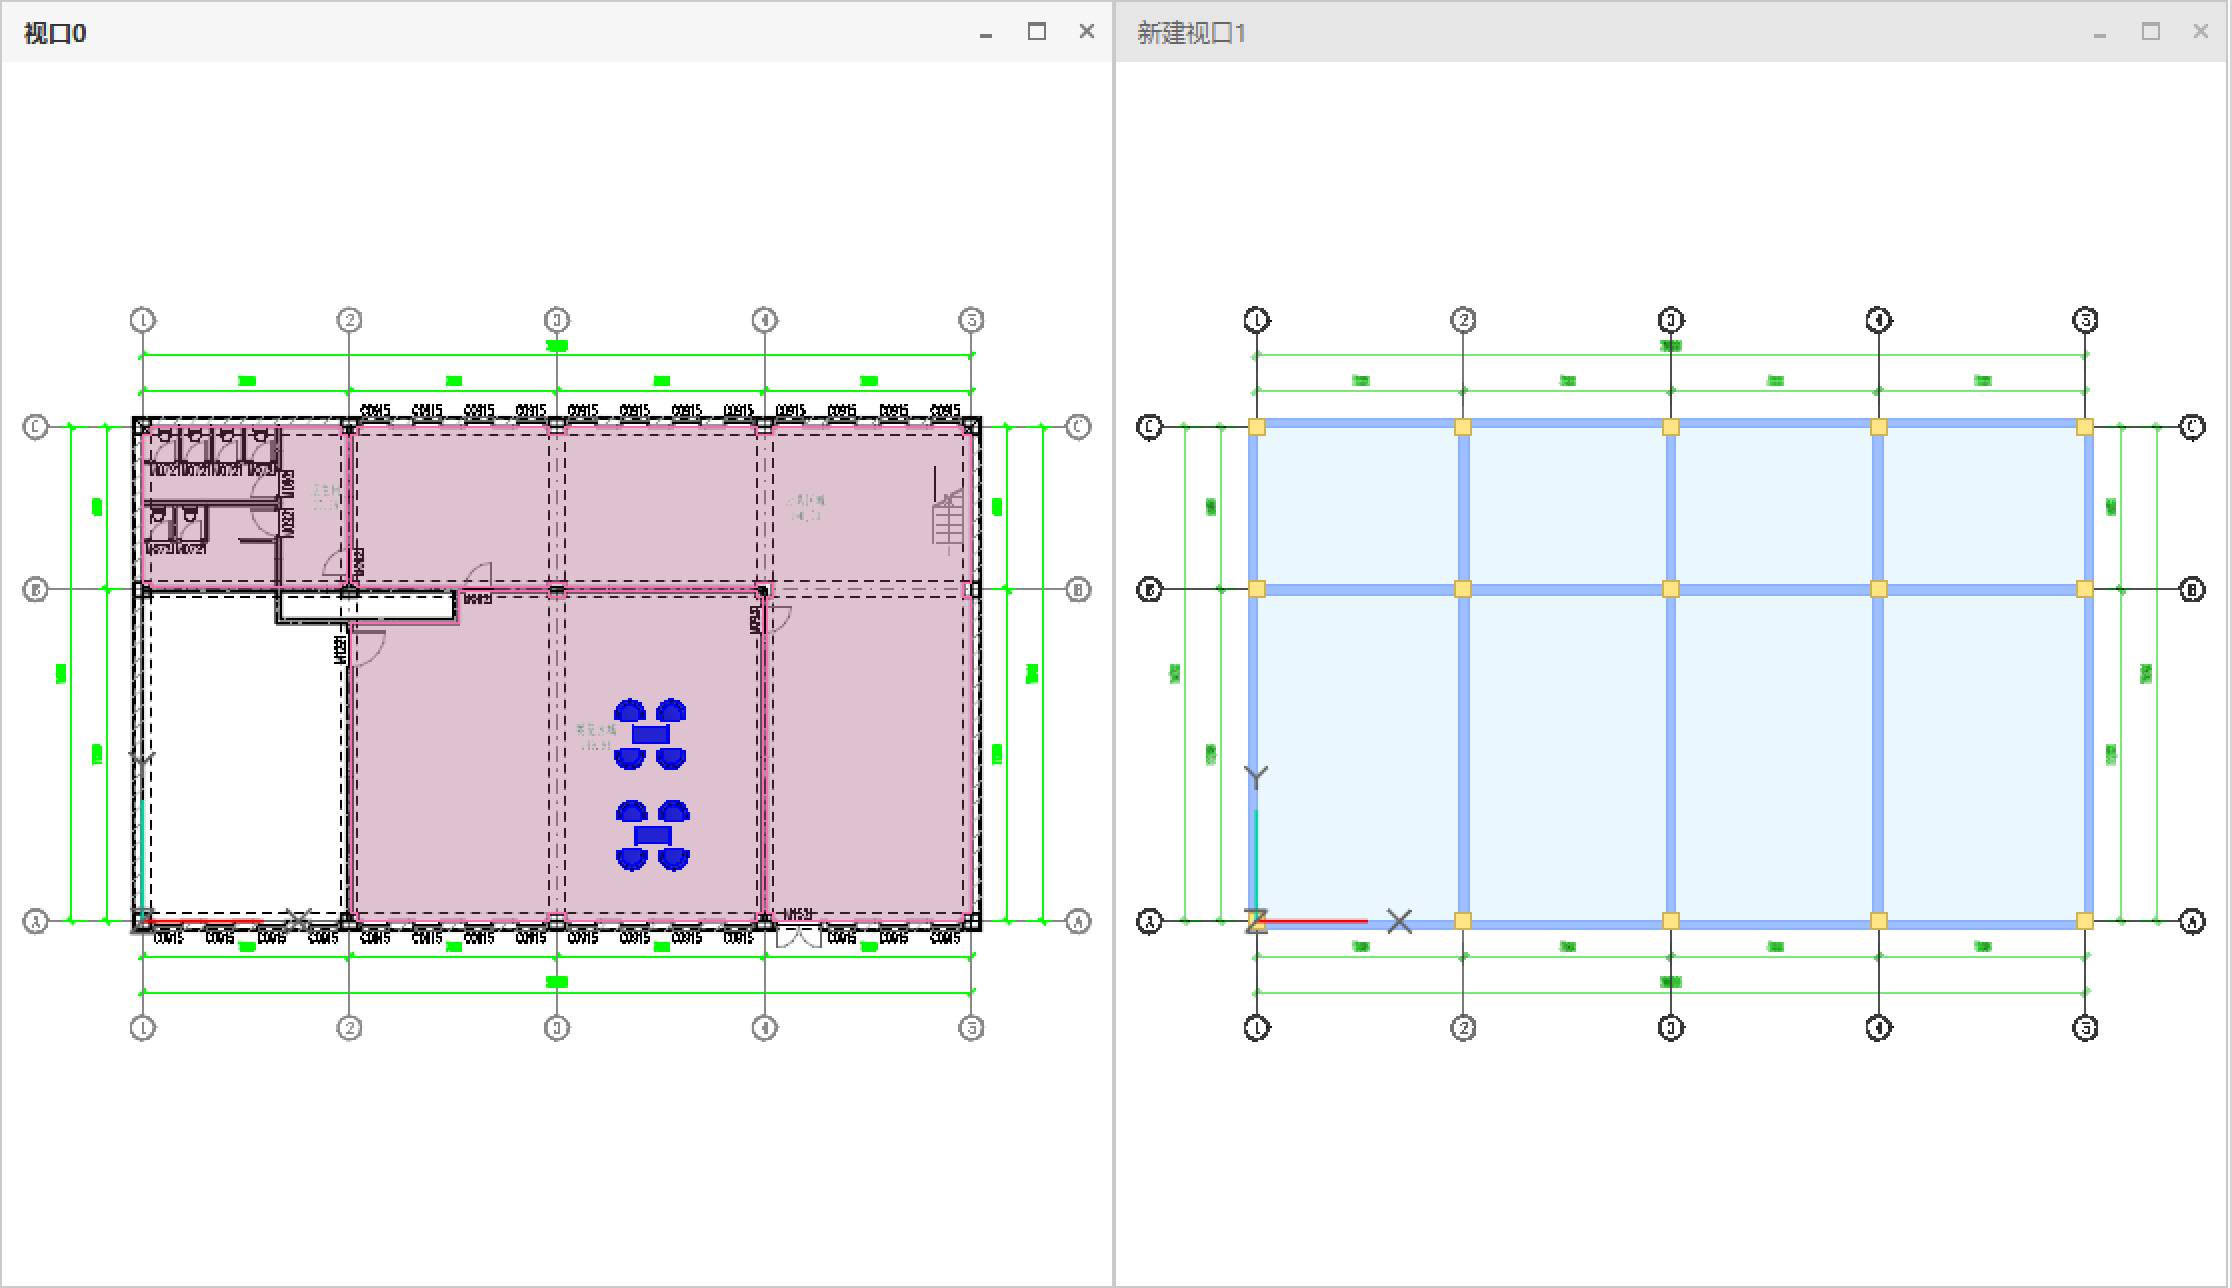Click the staircase symbol in the floor plan
Image resolution: width=2232 pixels, height=1288 pixels.
tap(948, 522)
